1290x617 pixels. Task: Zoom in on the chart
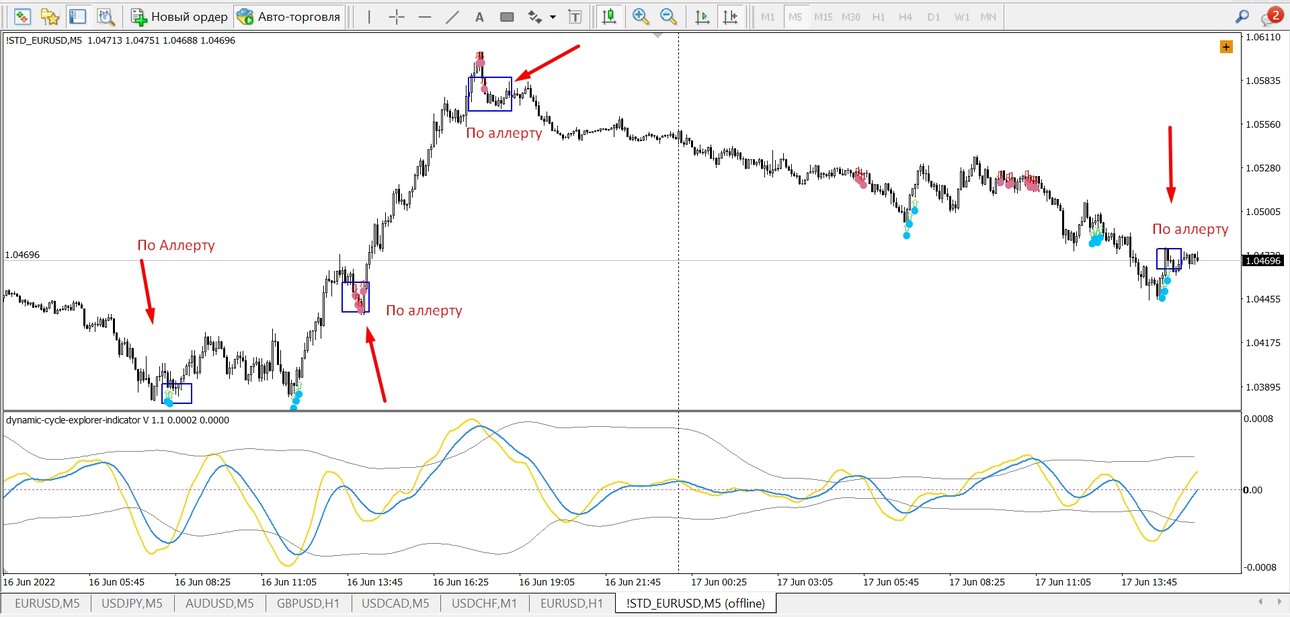click(640, 17)
